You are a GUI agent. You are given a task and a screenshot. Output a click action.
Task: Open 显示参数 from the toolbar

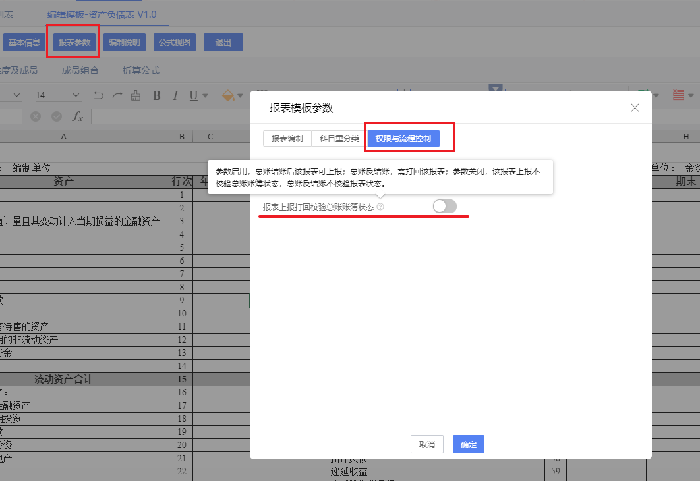(x=73, y=42)
